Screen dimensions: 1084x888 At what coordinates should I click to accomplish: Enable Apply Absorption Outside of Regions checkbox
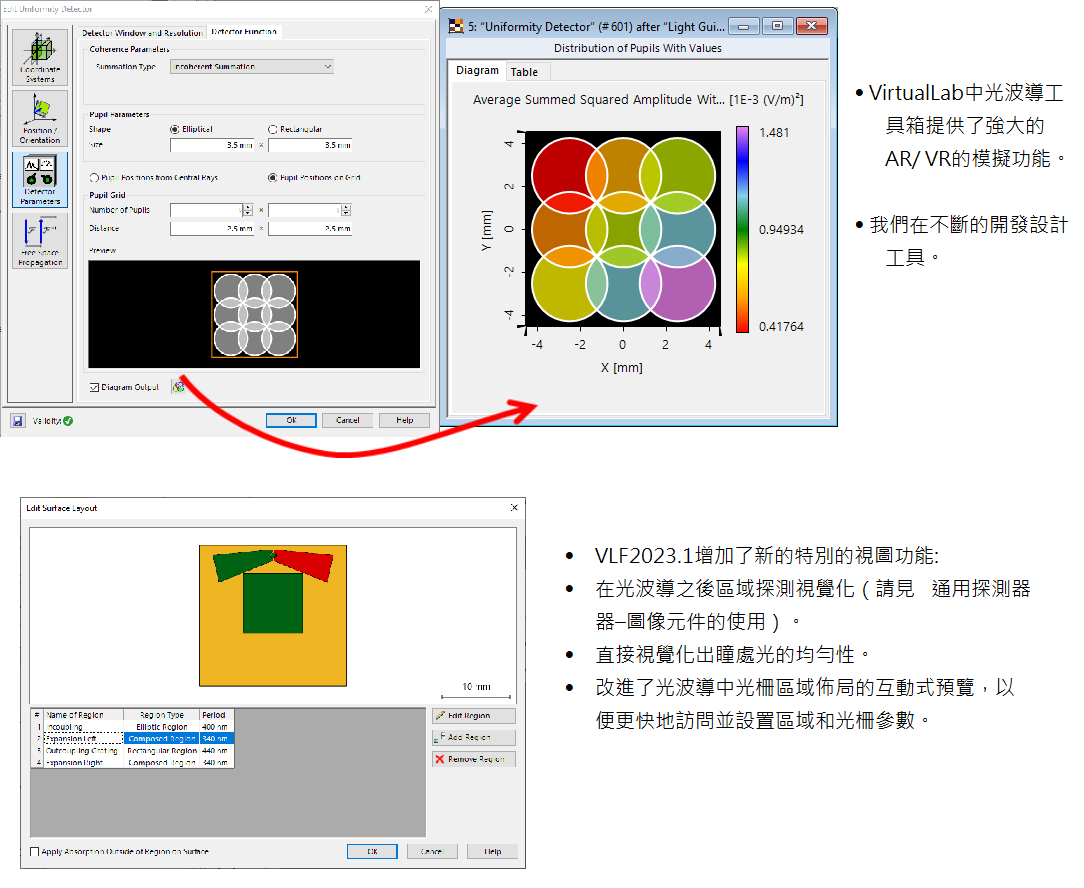[x=36, y=852]
